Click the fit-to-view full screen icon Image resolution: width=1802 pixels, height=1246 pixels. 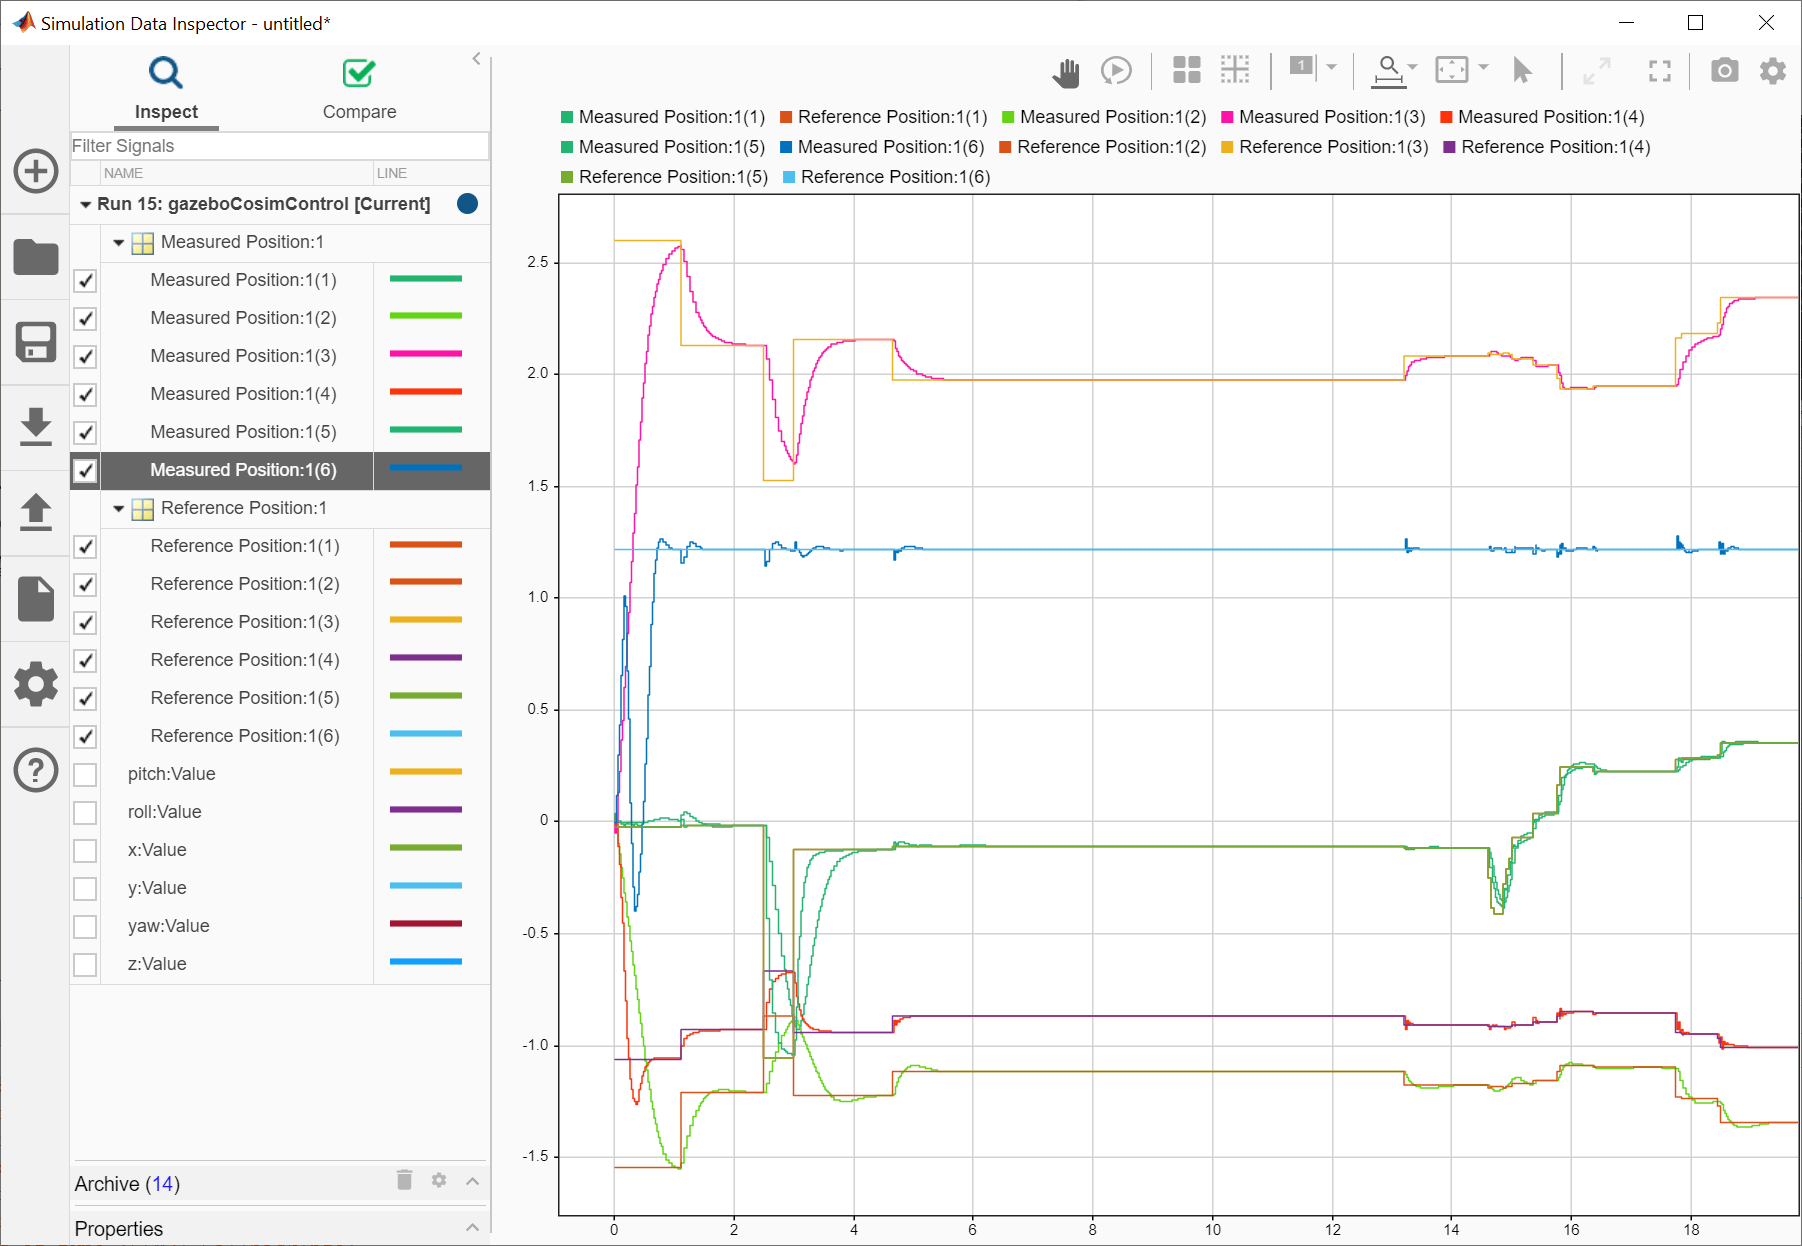tap(1659, 71)
